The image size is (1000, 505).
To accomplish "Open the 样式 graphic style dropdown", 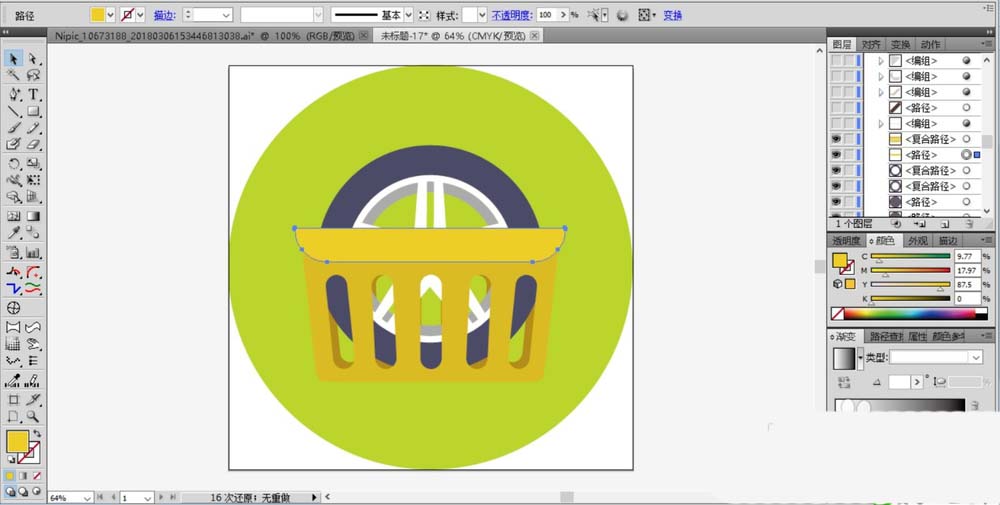I will (x=482, y=15).
